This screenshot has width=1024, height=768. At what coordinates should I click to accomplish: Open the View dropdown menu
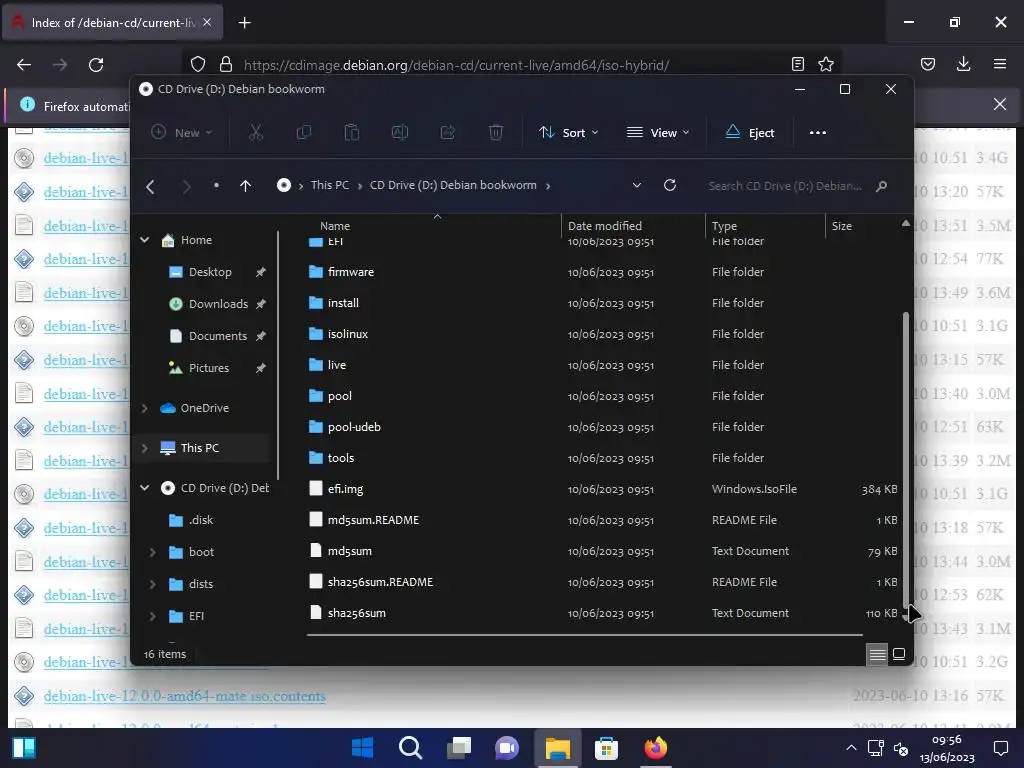pos(658,133)
